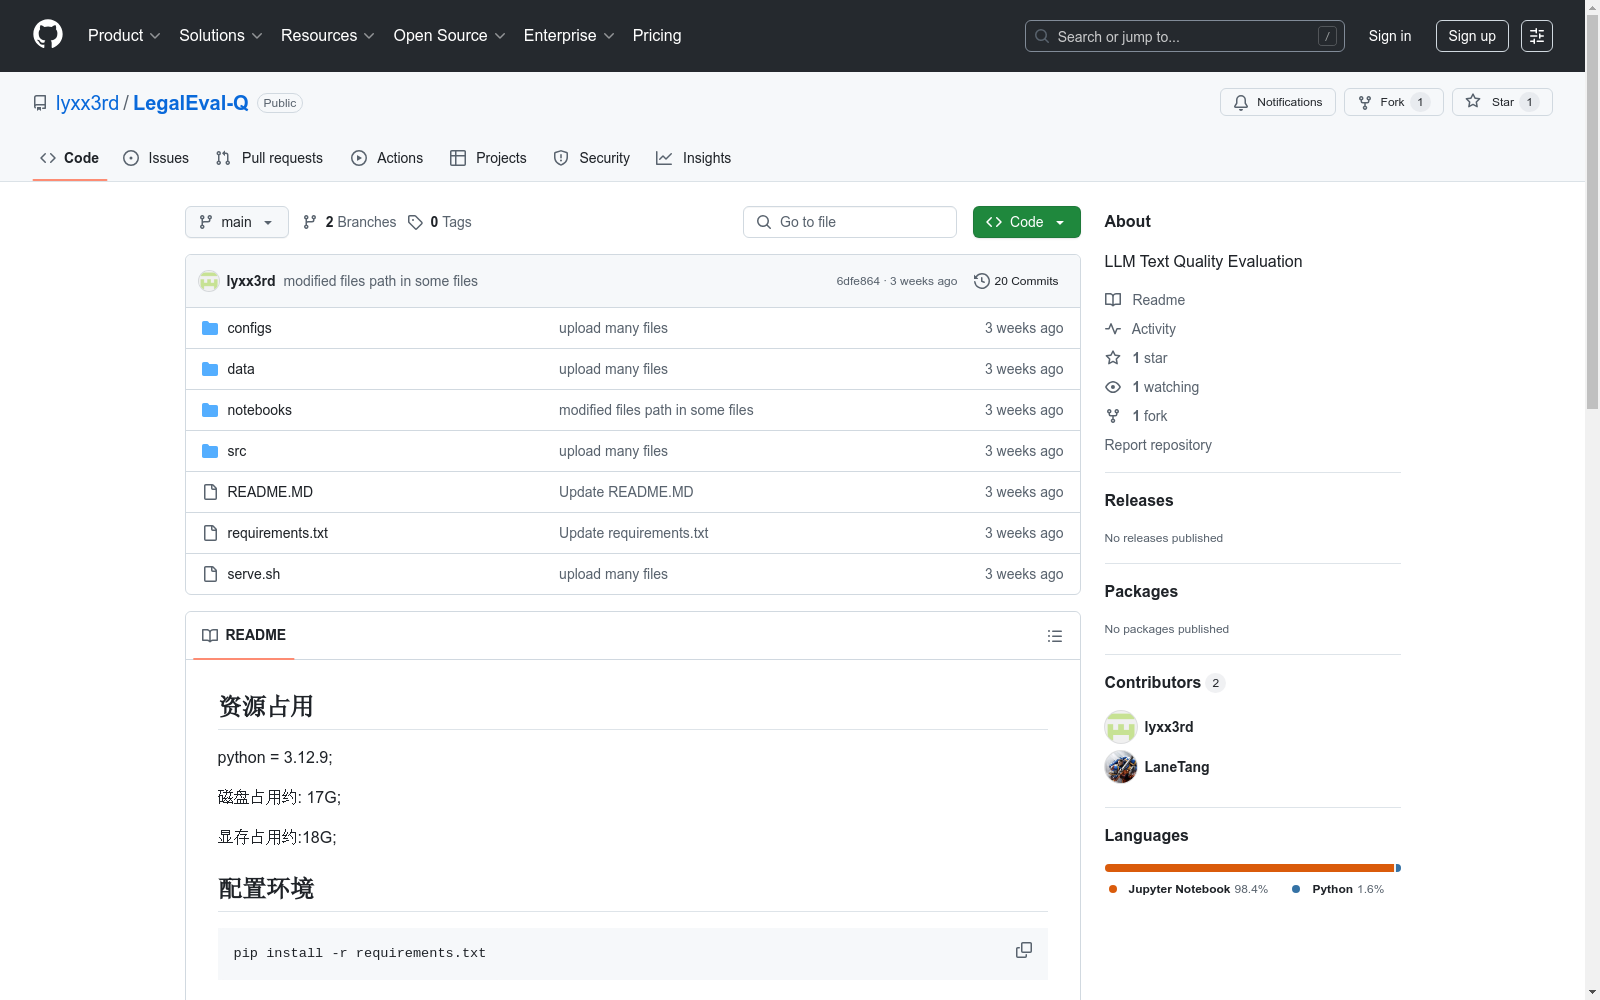Image resolution: width=1600 pixels, height=1000 pixels.
Task: Click the requirements.txt file icon
Action: [210, 533]
